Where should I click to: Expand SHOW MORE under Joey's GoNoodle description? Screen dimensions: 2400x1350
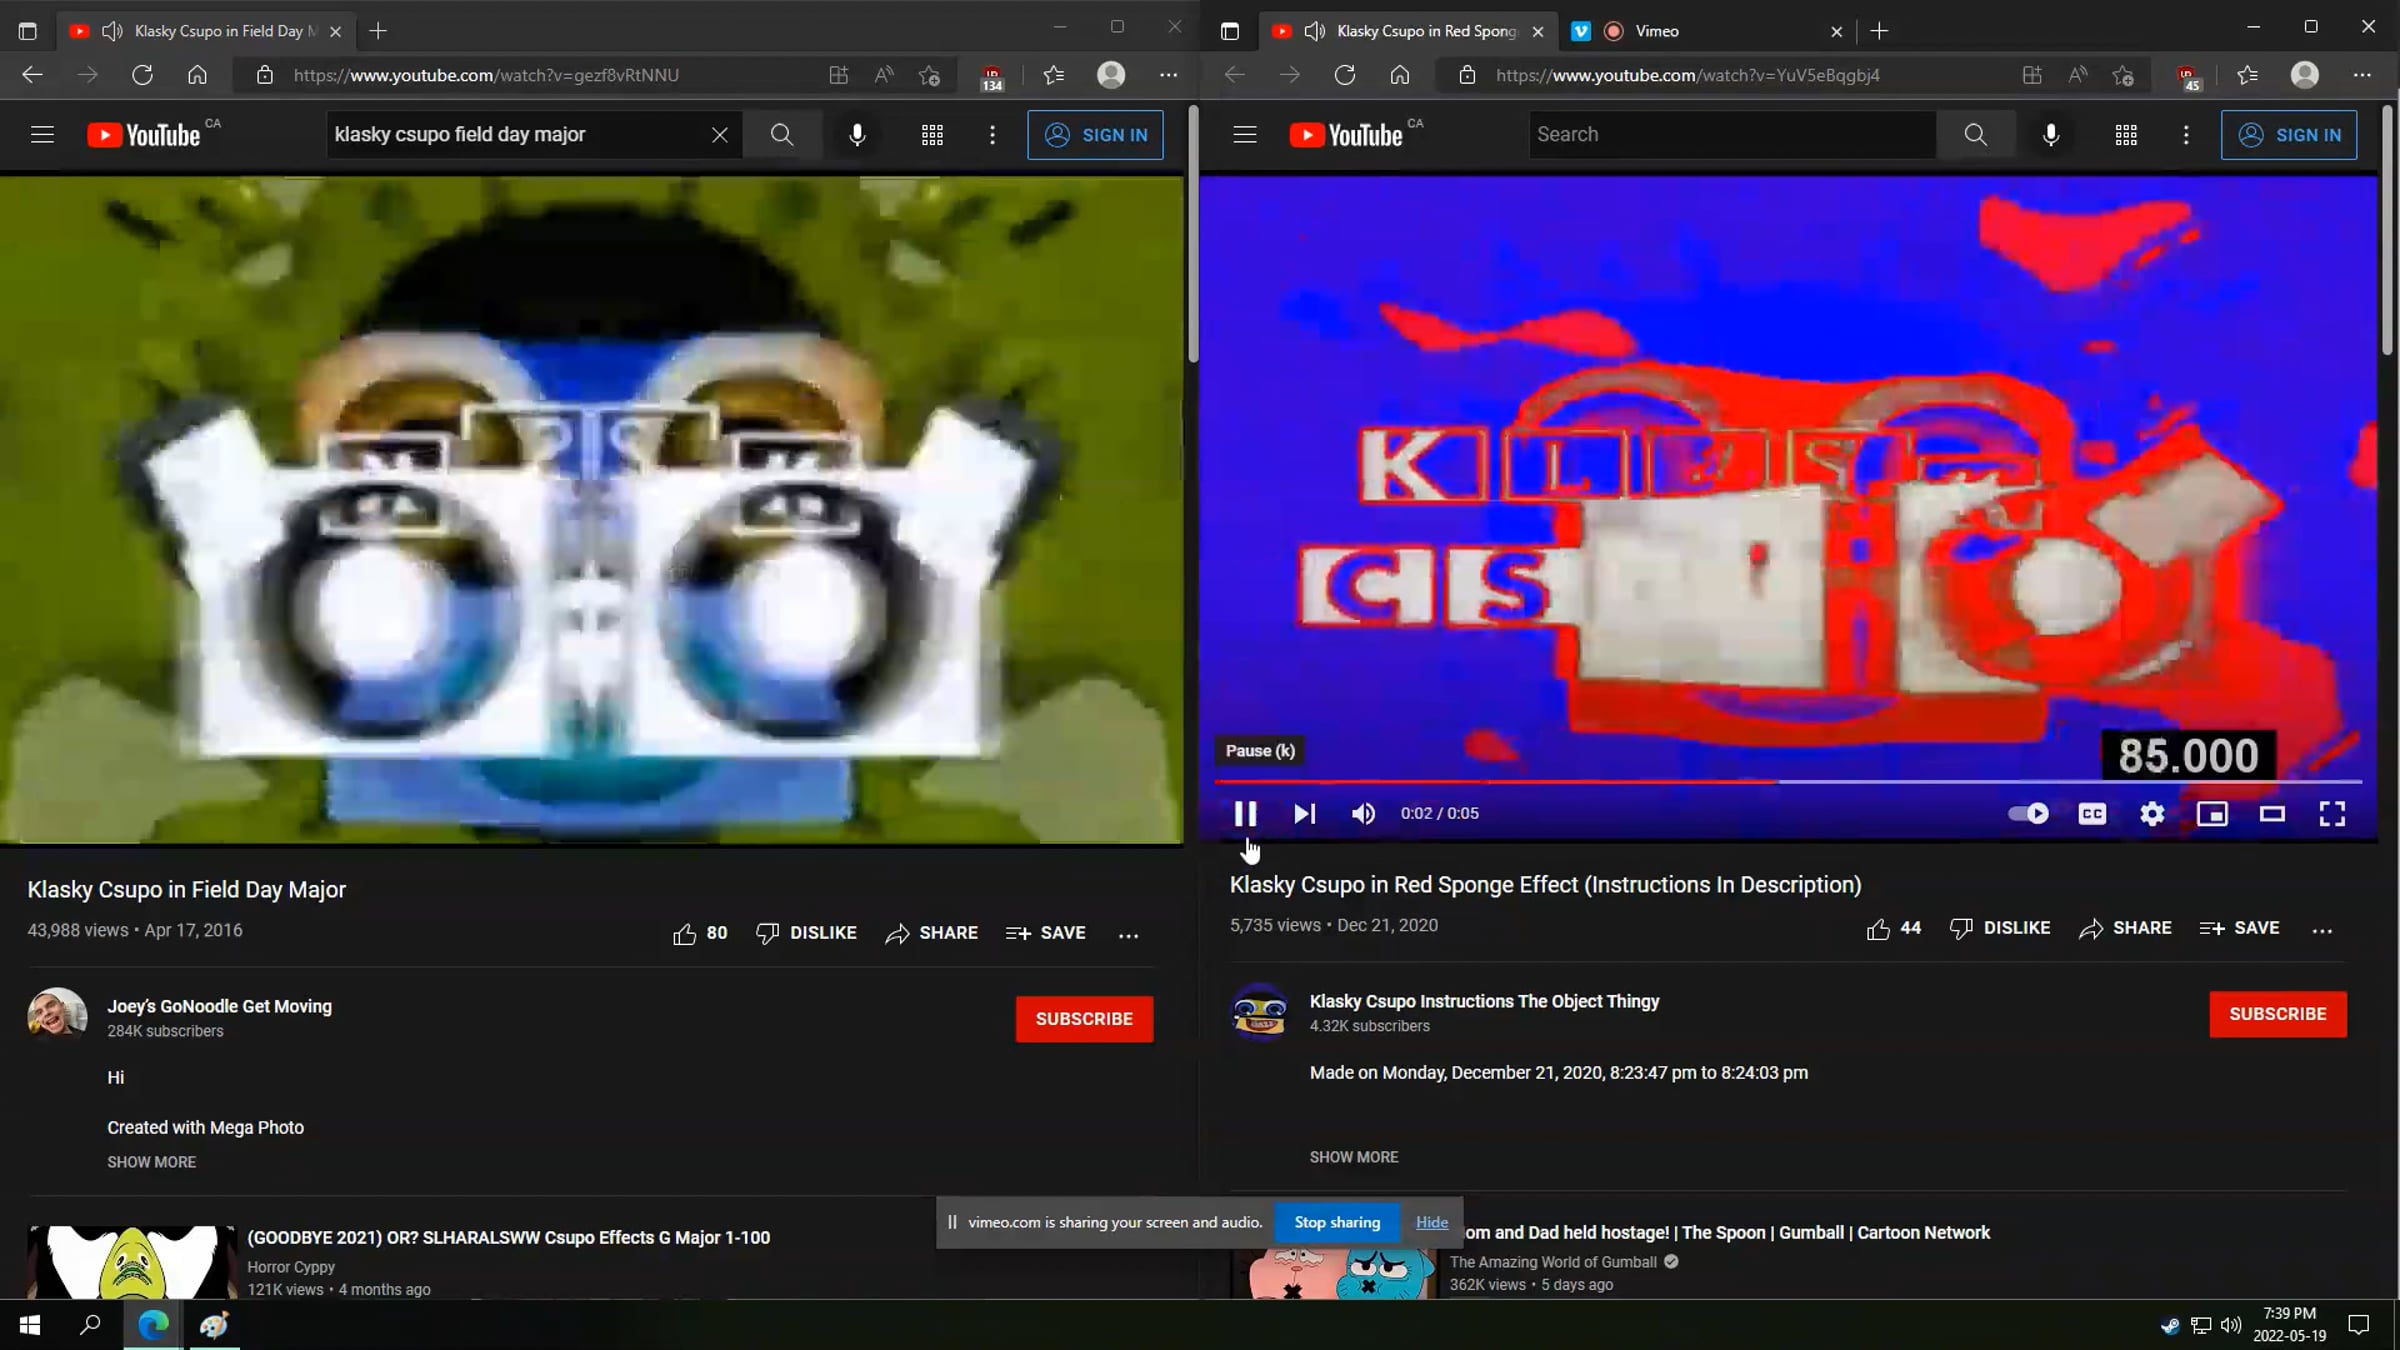point(151,1162)
